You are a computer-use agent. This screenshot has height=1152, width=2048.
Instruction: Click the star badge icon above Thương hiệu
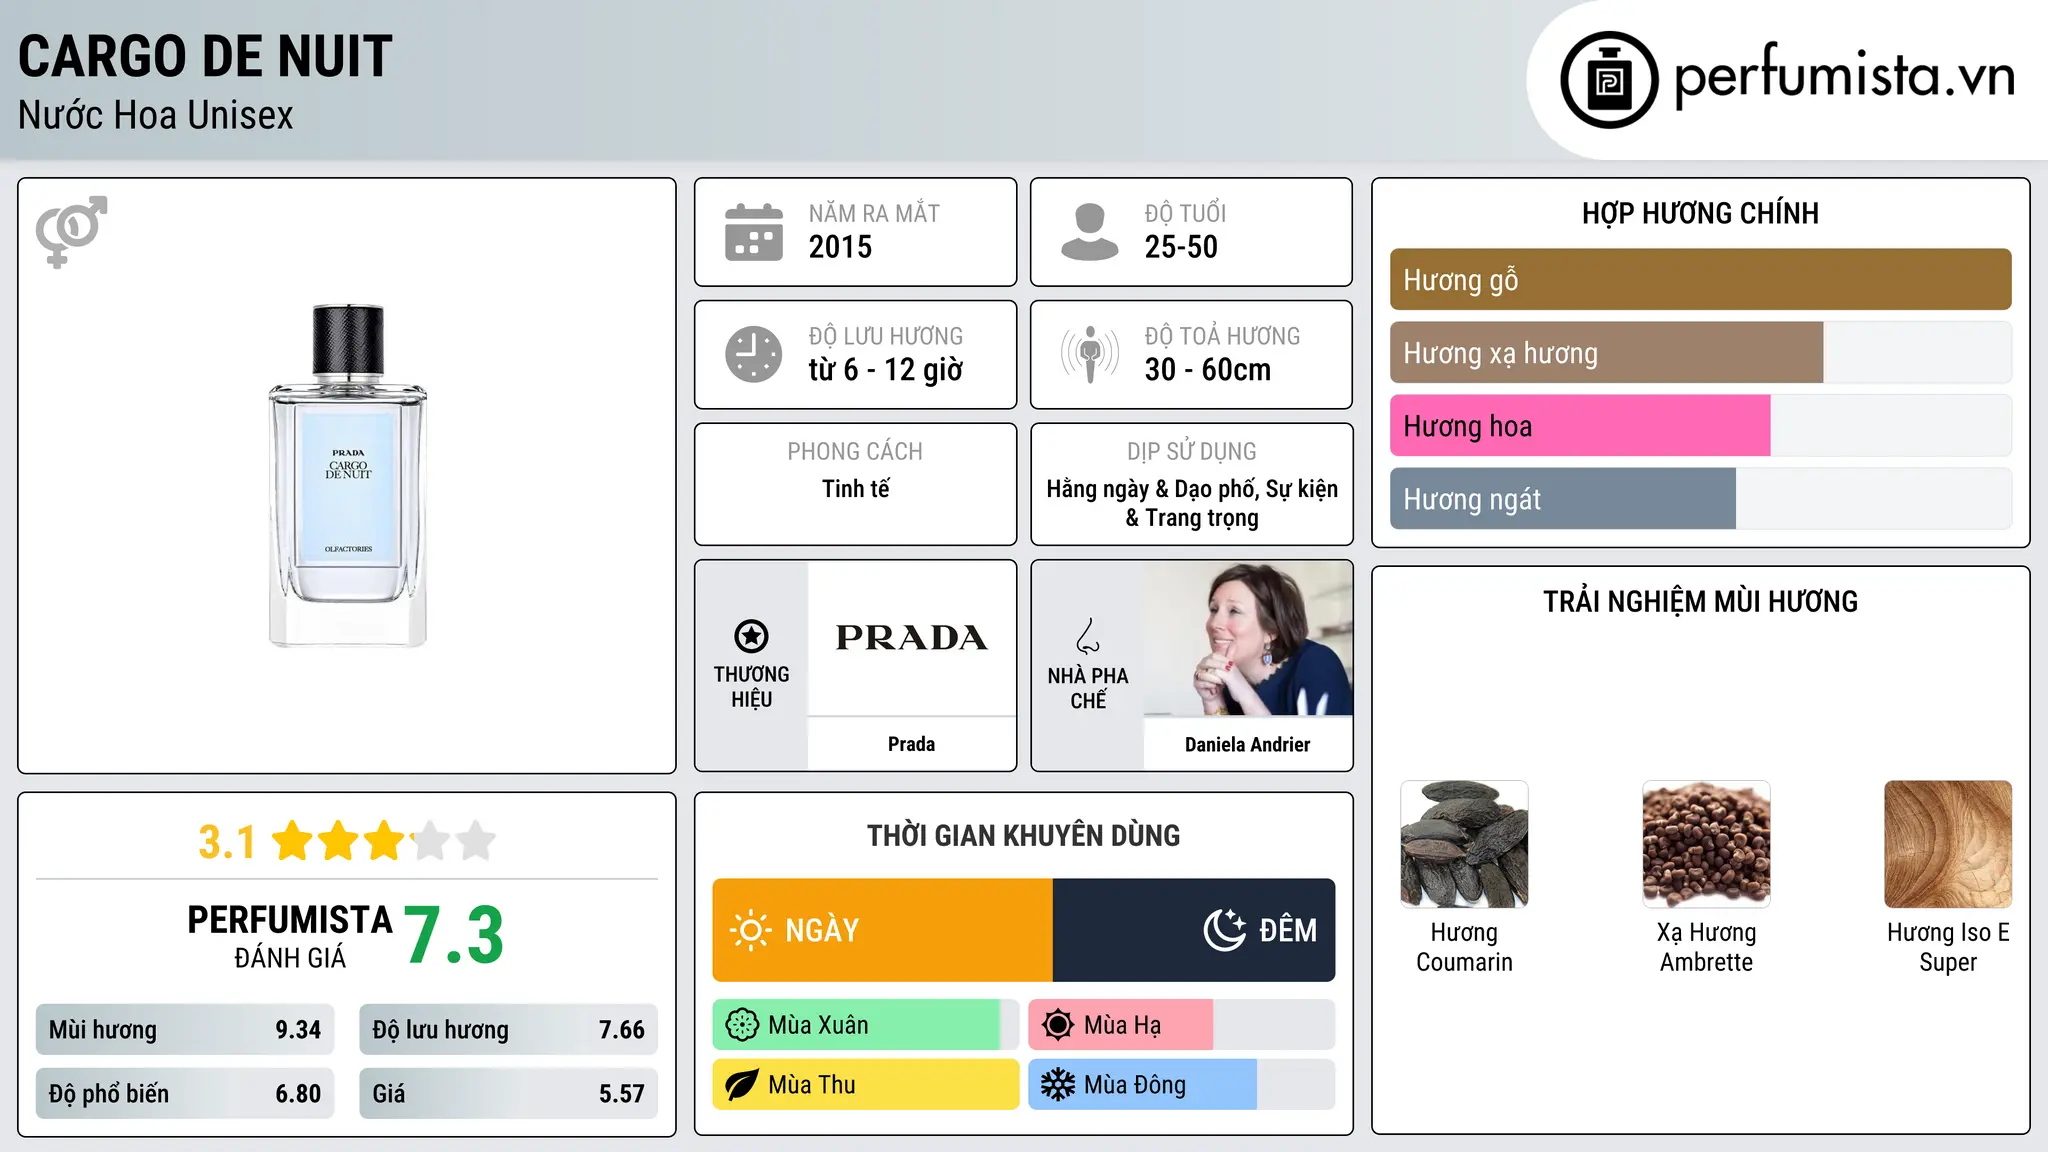(751, 636)
